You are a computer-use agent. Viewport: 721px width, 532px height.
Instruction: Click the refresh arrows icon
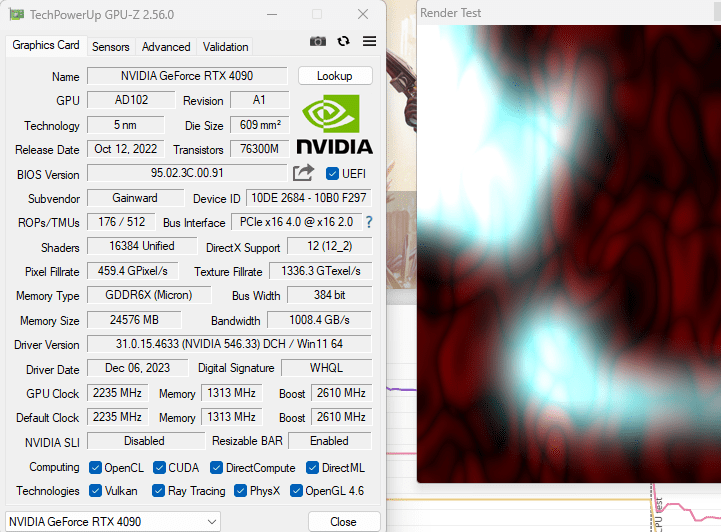(343, 41)
